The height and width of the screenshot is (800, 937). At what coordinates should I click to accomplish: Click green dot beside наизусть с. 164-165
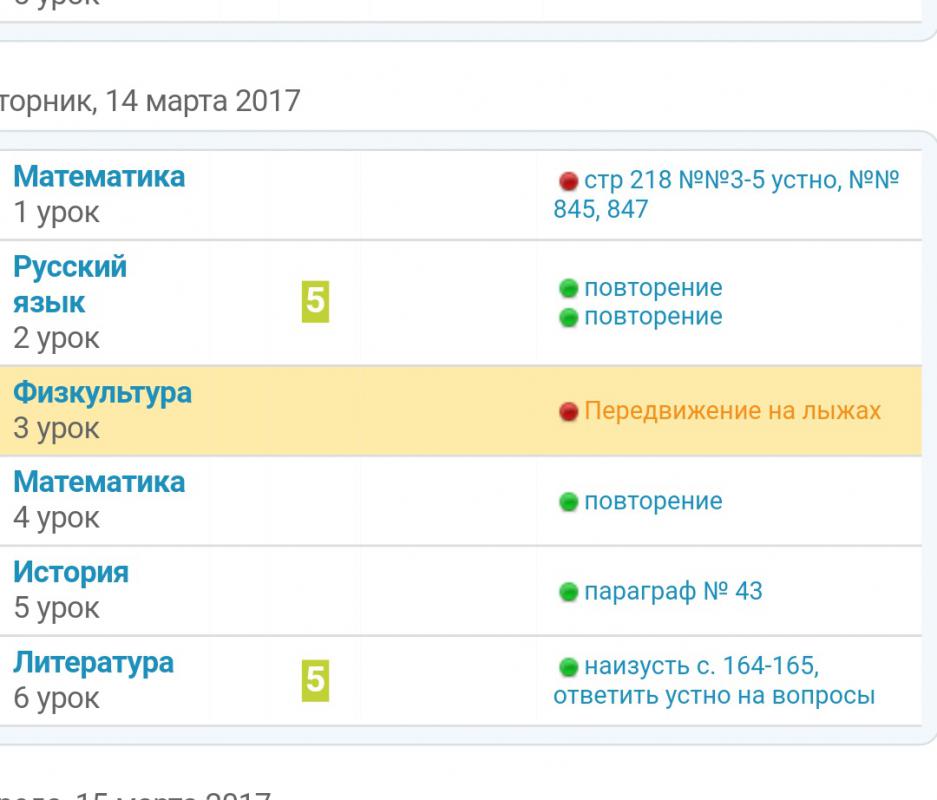point(569,667)
